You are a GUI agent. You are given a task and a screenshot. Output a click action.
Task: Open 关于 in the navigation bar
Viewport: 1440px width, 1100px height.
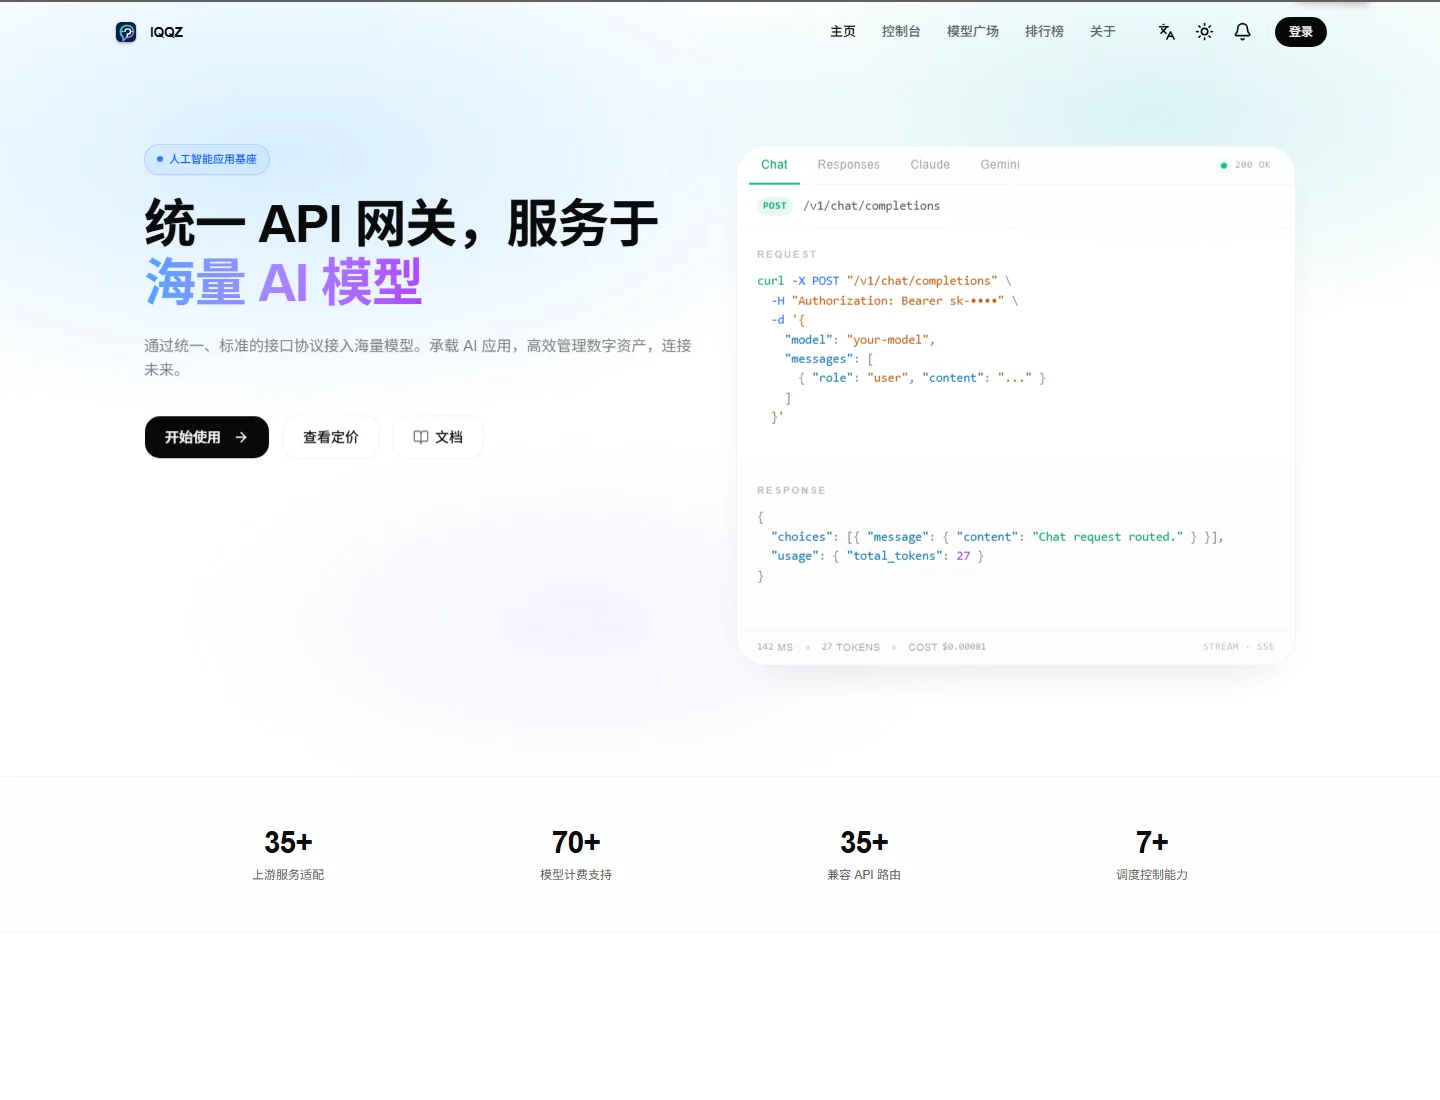tap(1103, 32)
